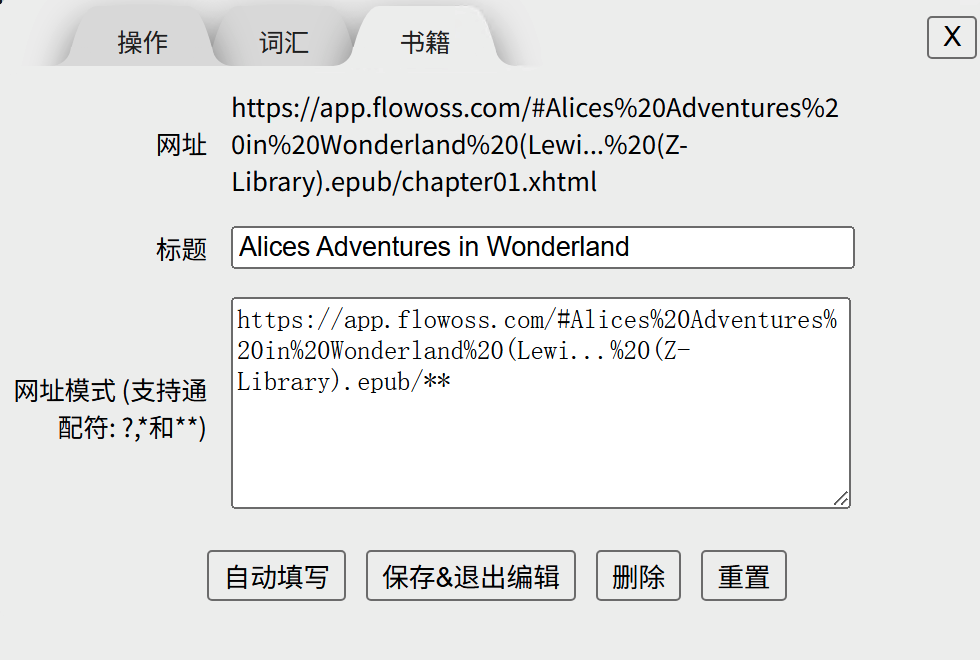Click the 网址 field label
The height and width of the screenshot is (660, 980).
[181, 146]
